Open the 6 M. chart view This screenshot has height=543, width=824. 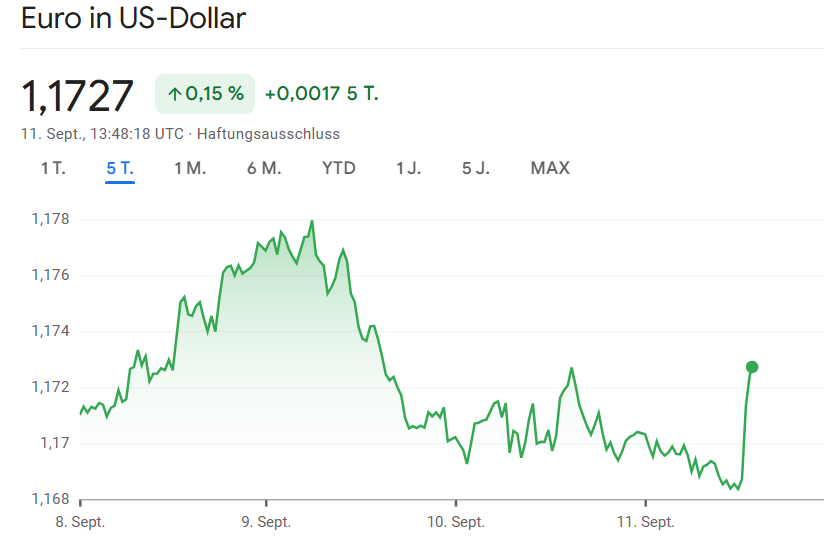264,168
